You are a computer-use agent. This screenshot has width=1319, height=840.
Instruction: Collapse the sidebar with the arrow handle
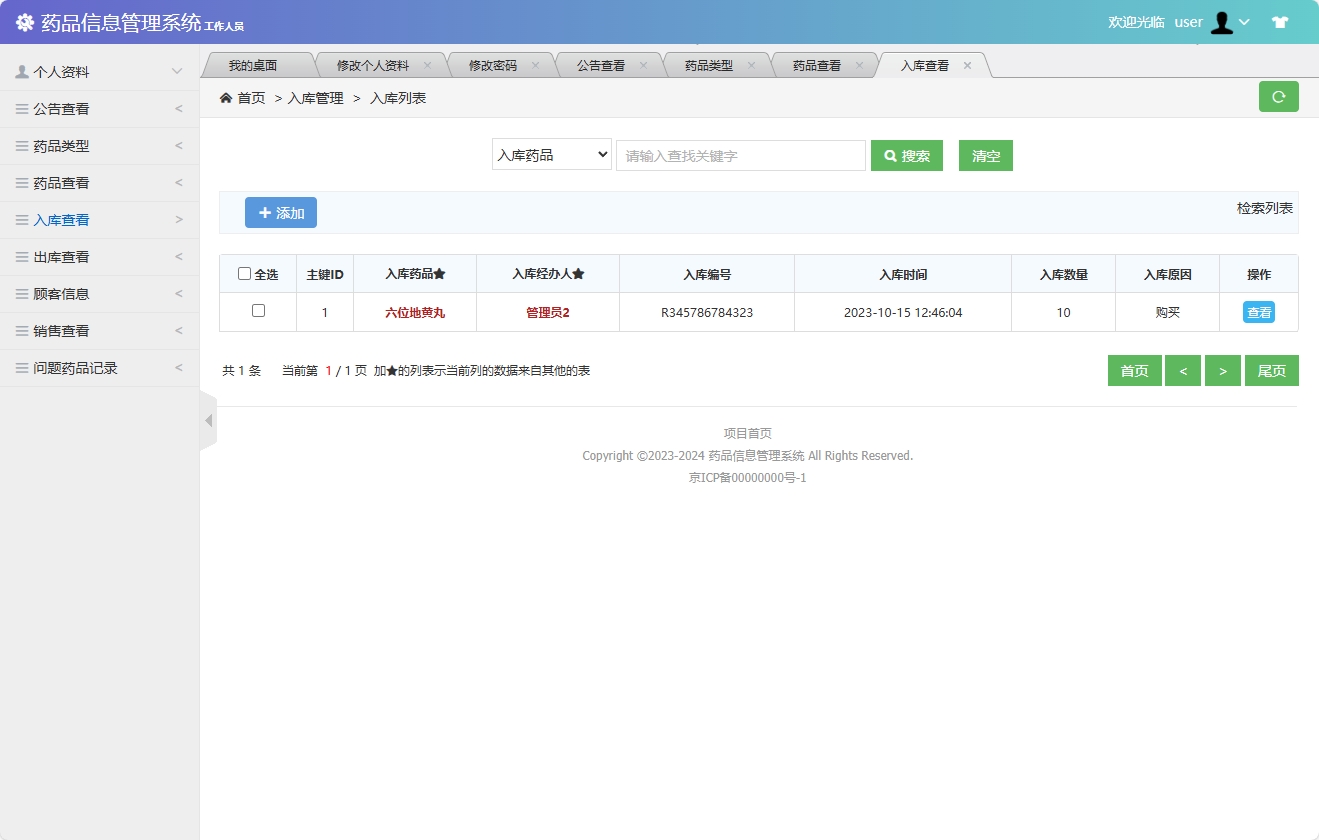208,420
